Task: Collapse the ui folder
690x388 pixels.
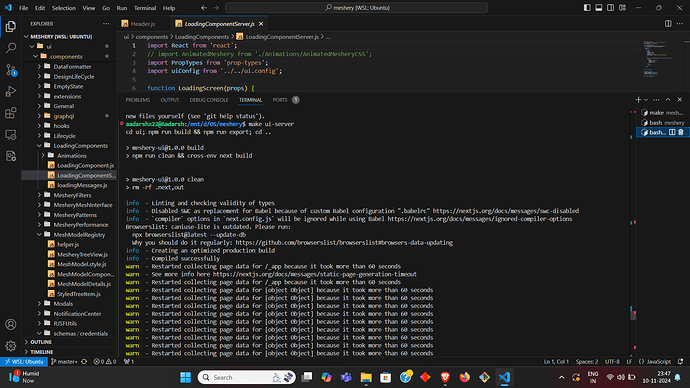Action: point(32,46)
